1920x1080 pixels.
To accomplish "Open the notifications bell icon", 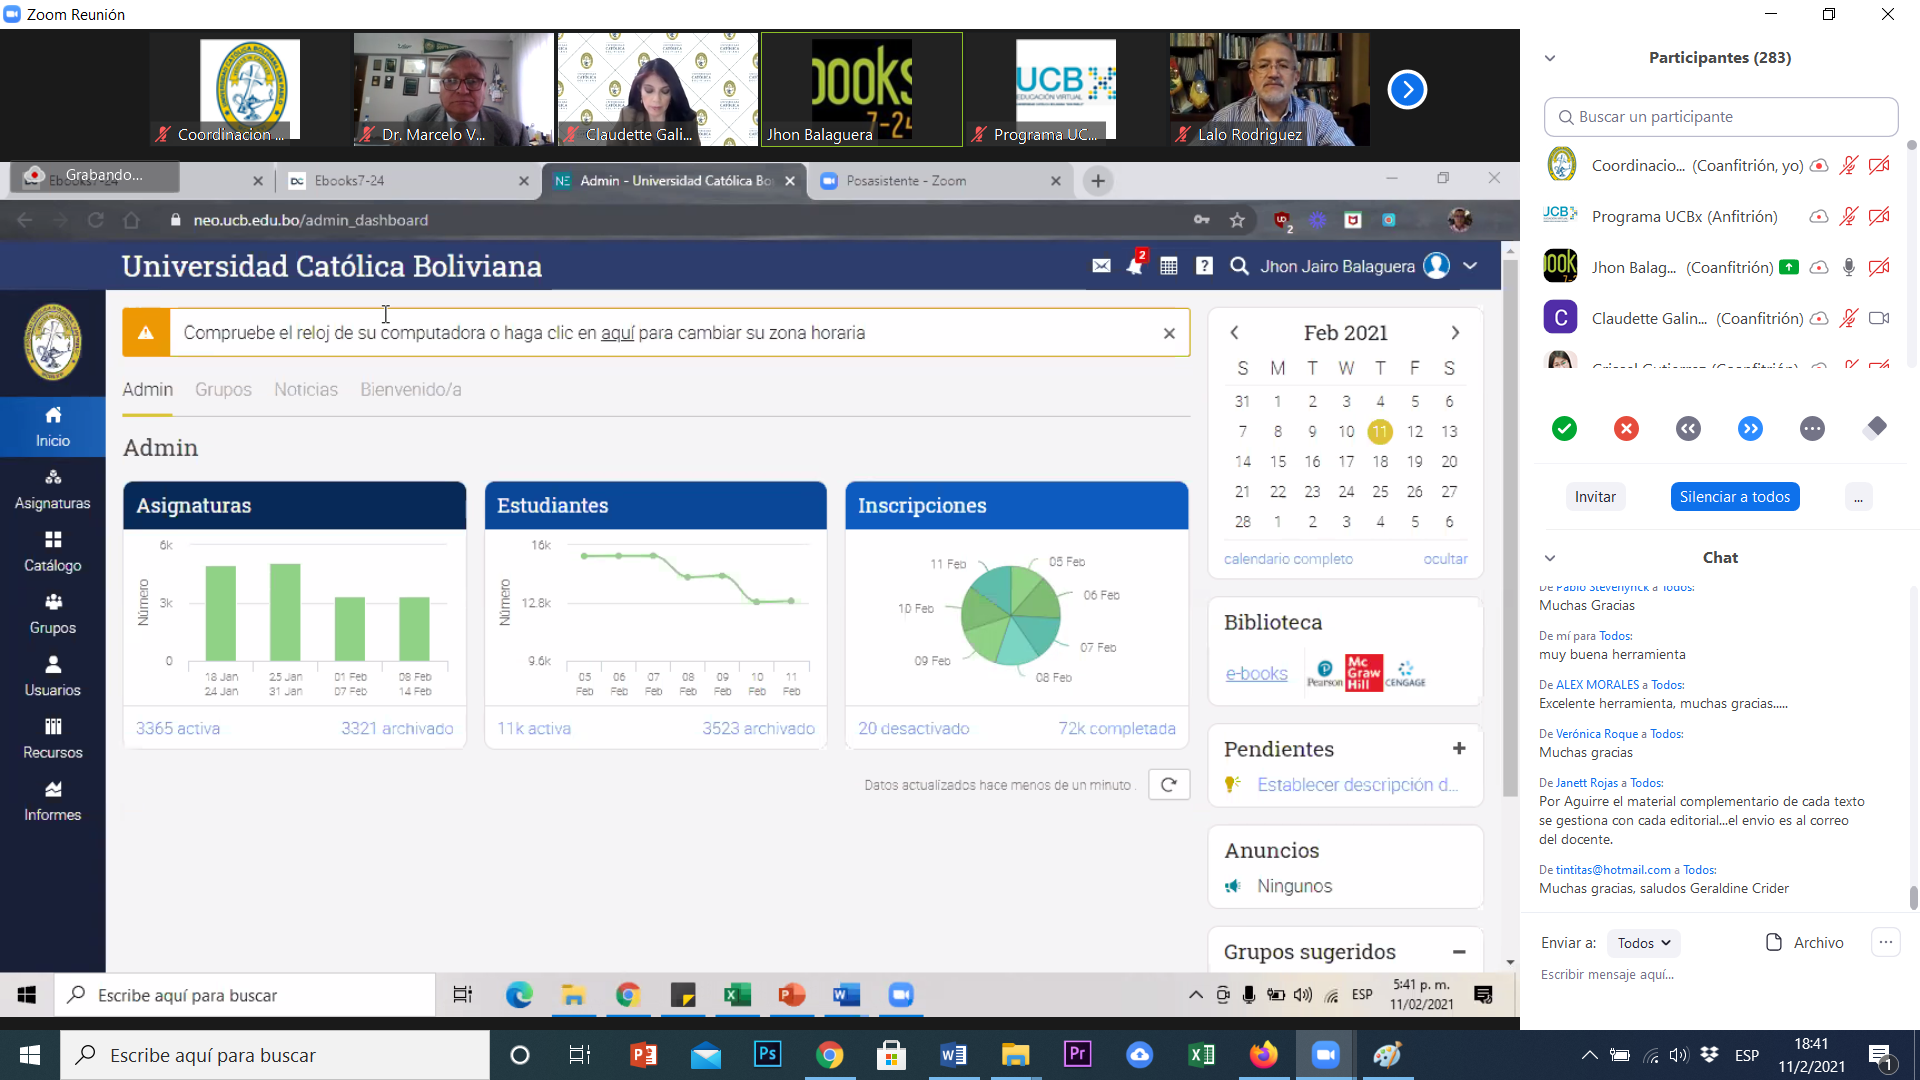I will point(1134,266).
